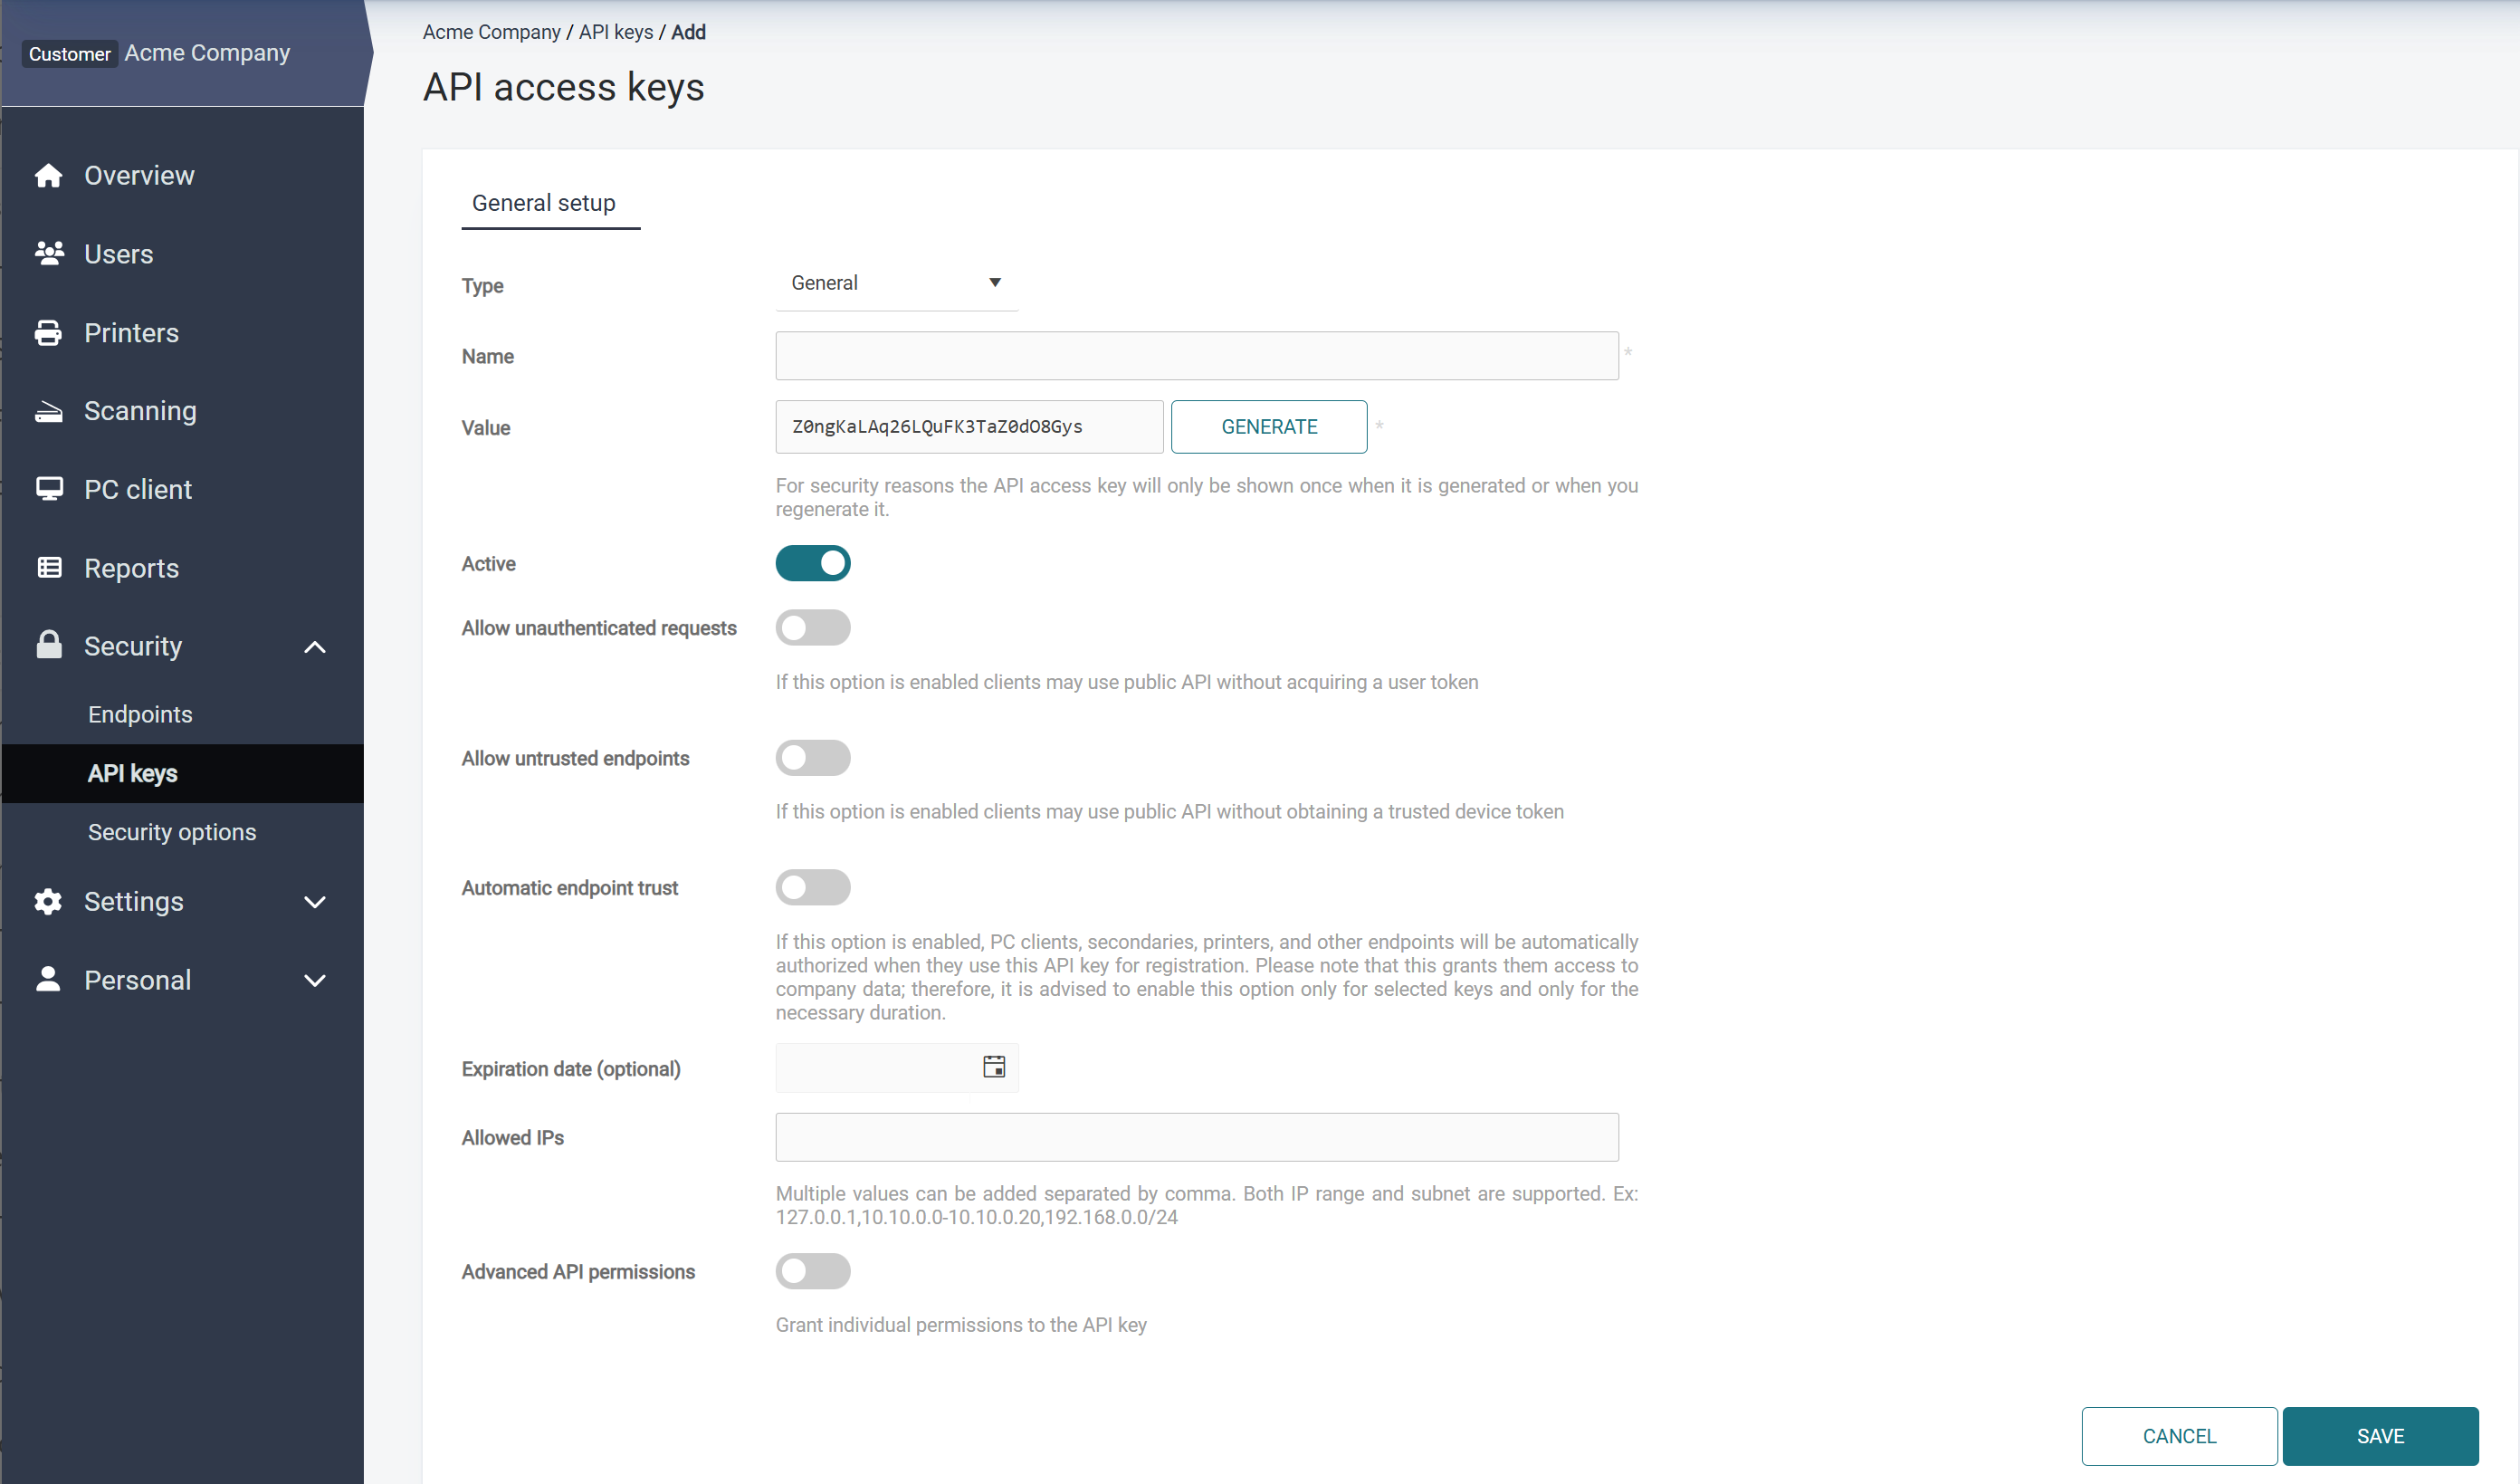The image size is (2520, 1484).
Task: Open the Overview home icon
Action: tap(49, 175)
